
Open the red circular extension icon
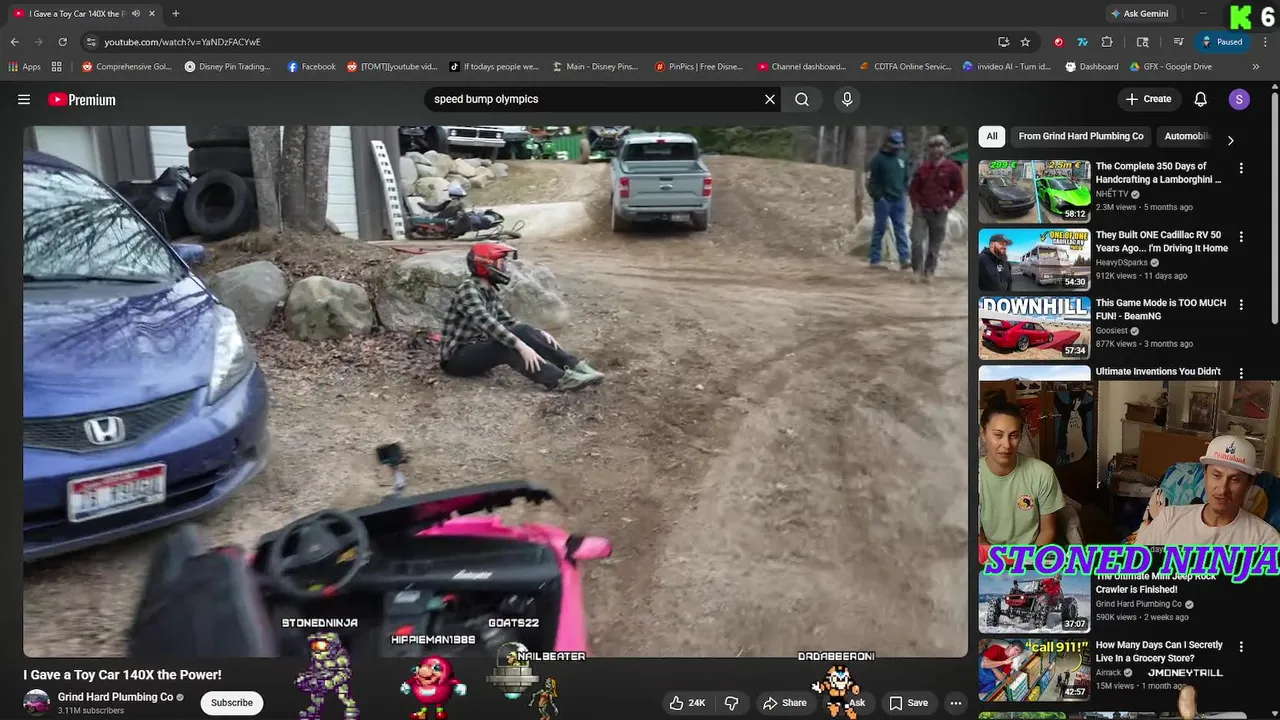[1058, 42]
